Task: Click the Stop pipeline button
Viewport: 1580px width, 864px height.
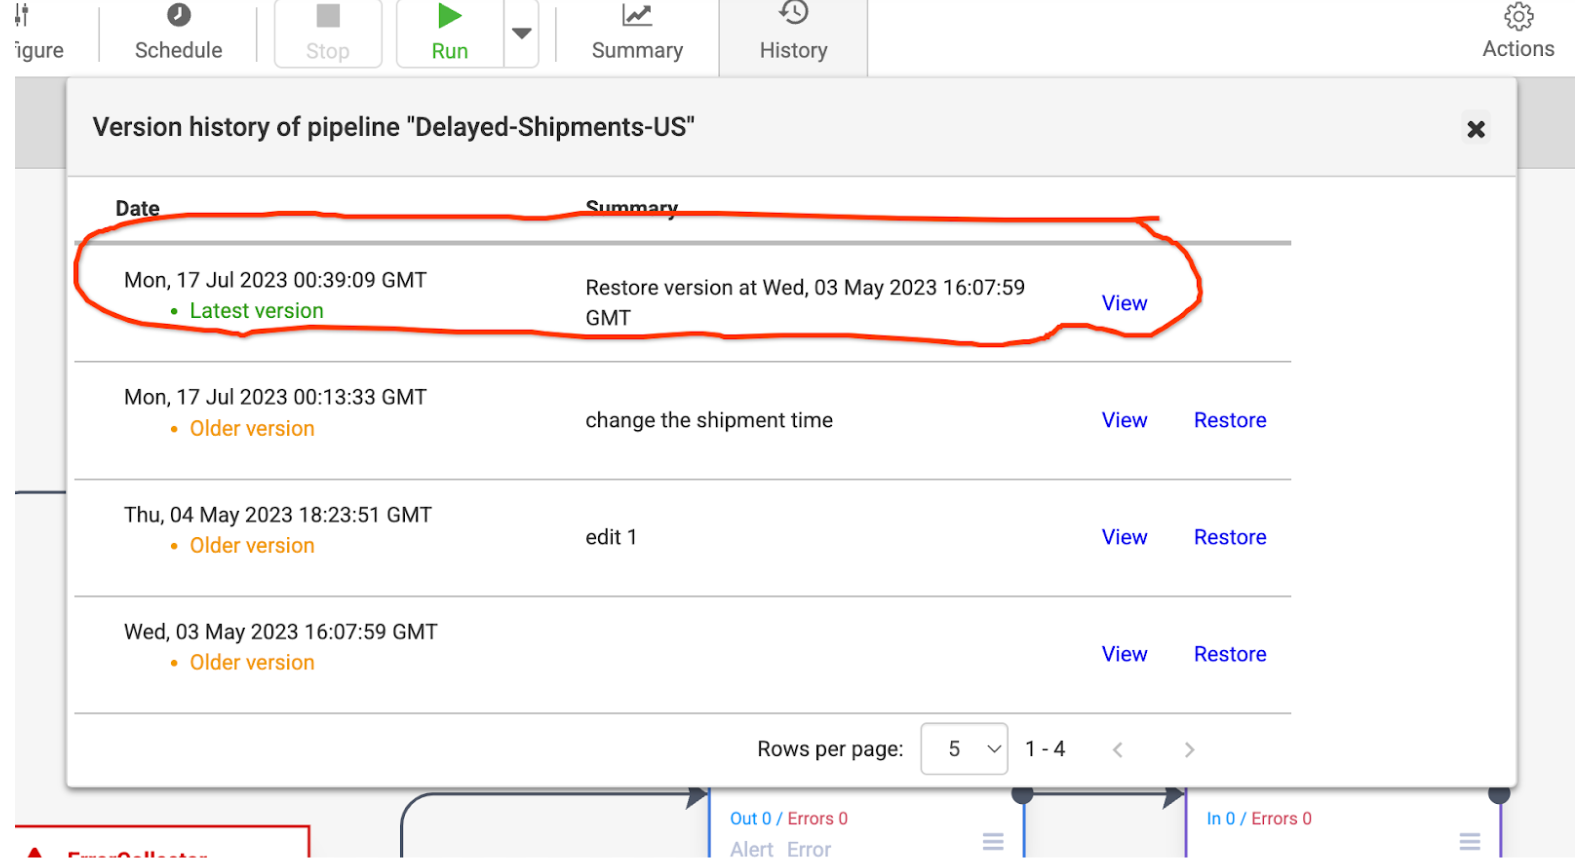Action: point(328,33)
